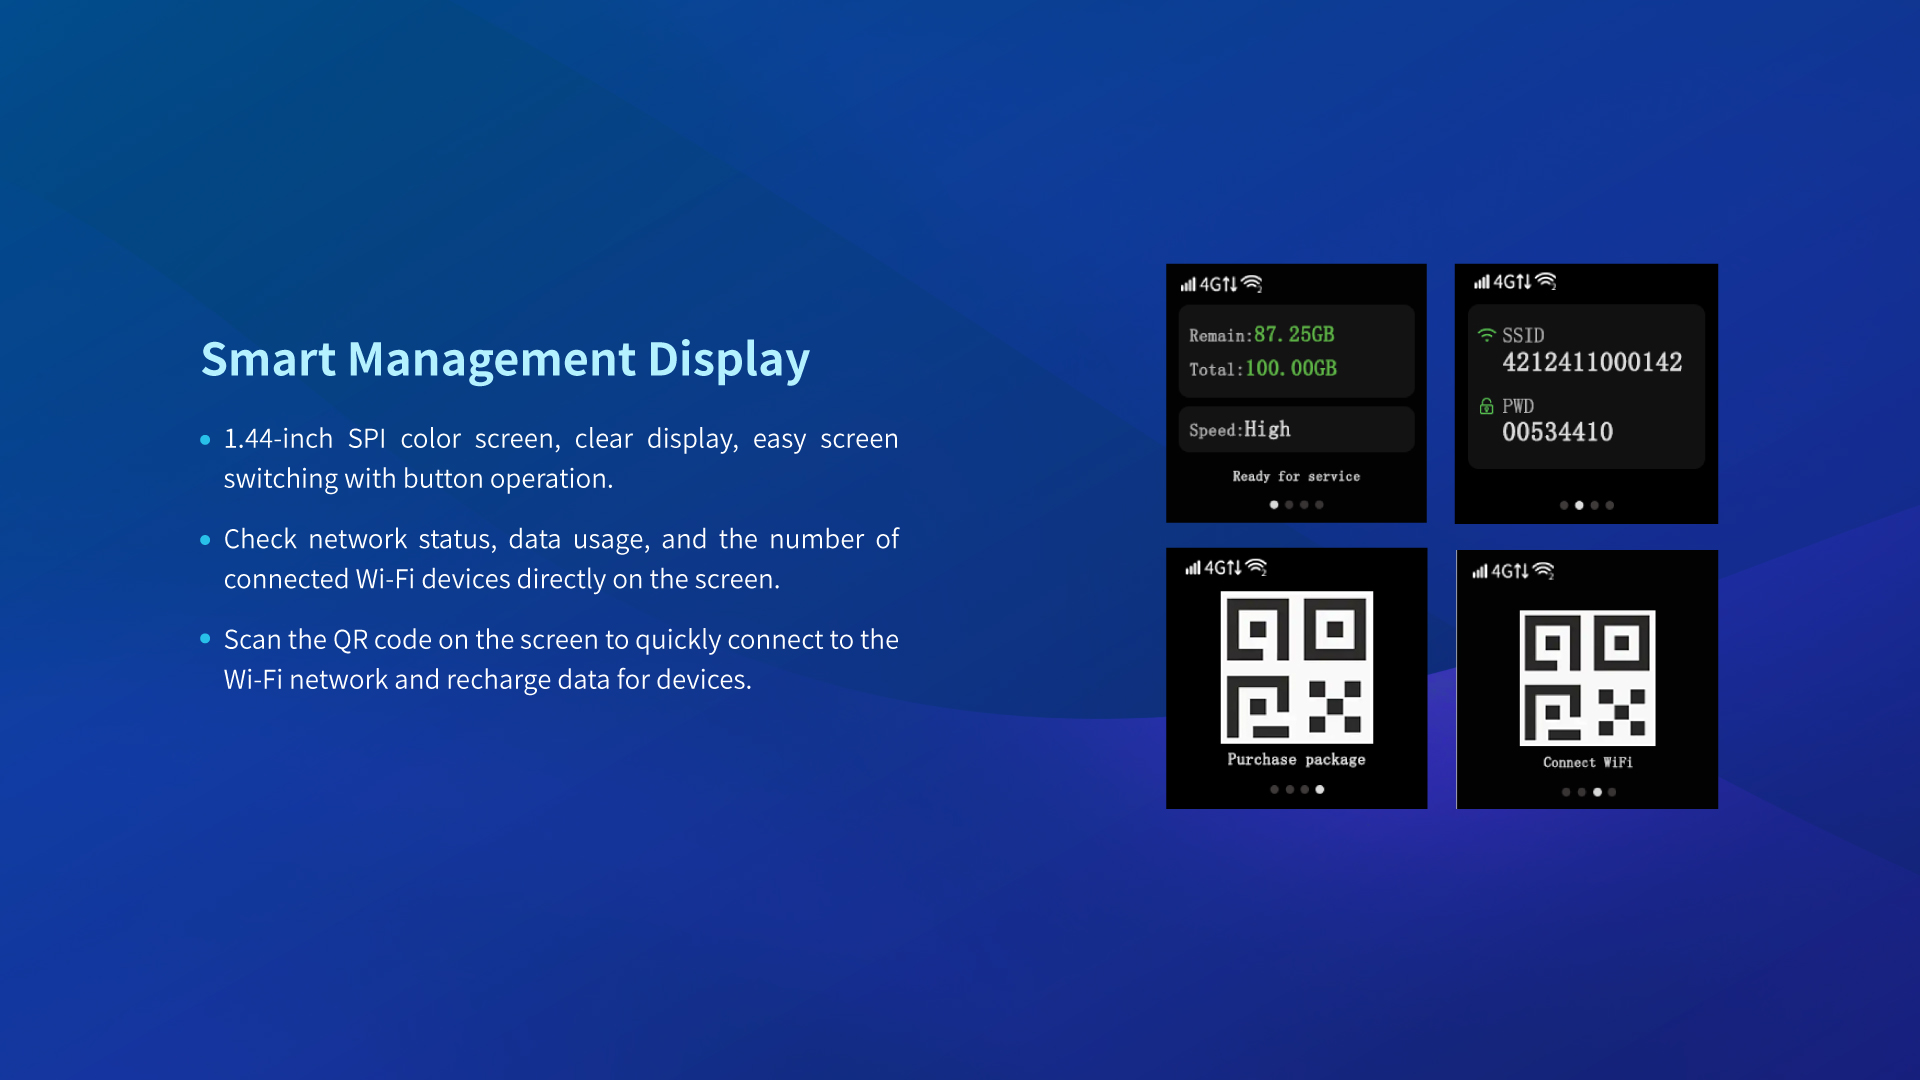Click the Wi-Fi status icon on Connect WiFi screen
Viewport: 1920px width, 1080px height.
(1544, 571)
